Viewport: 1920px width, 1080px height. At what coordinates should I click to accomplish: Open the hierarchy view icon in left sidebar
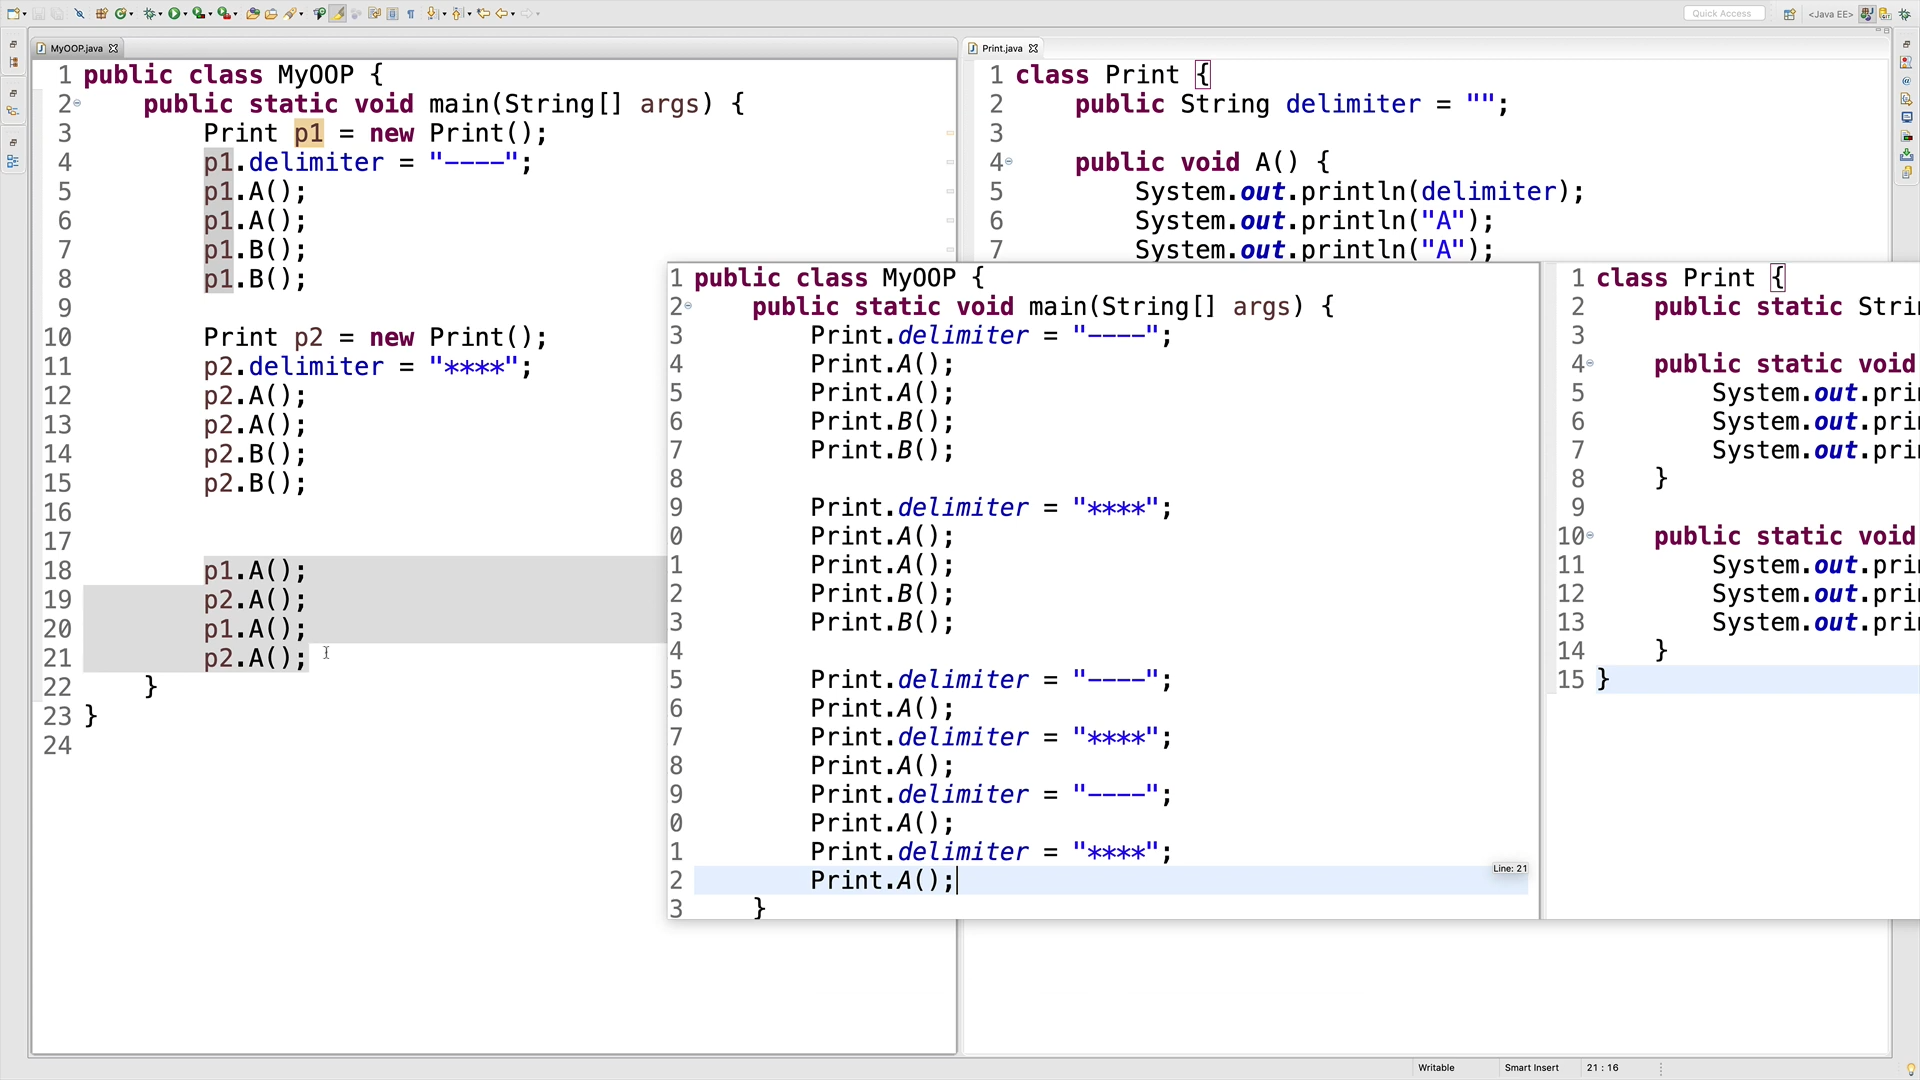point(13,111)
